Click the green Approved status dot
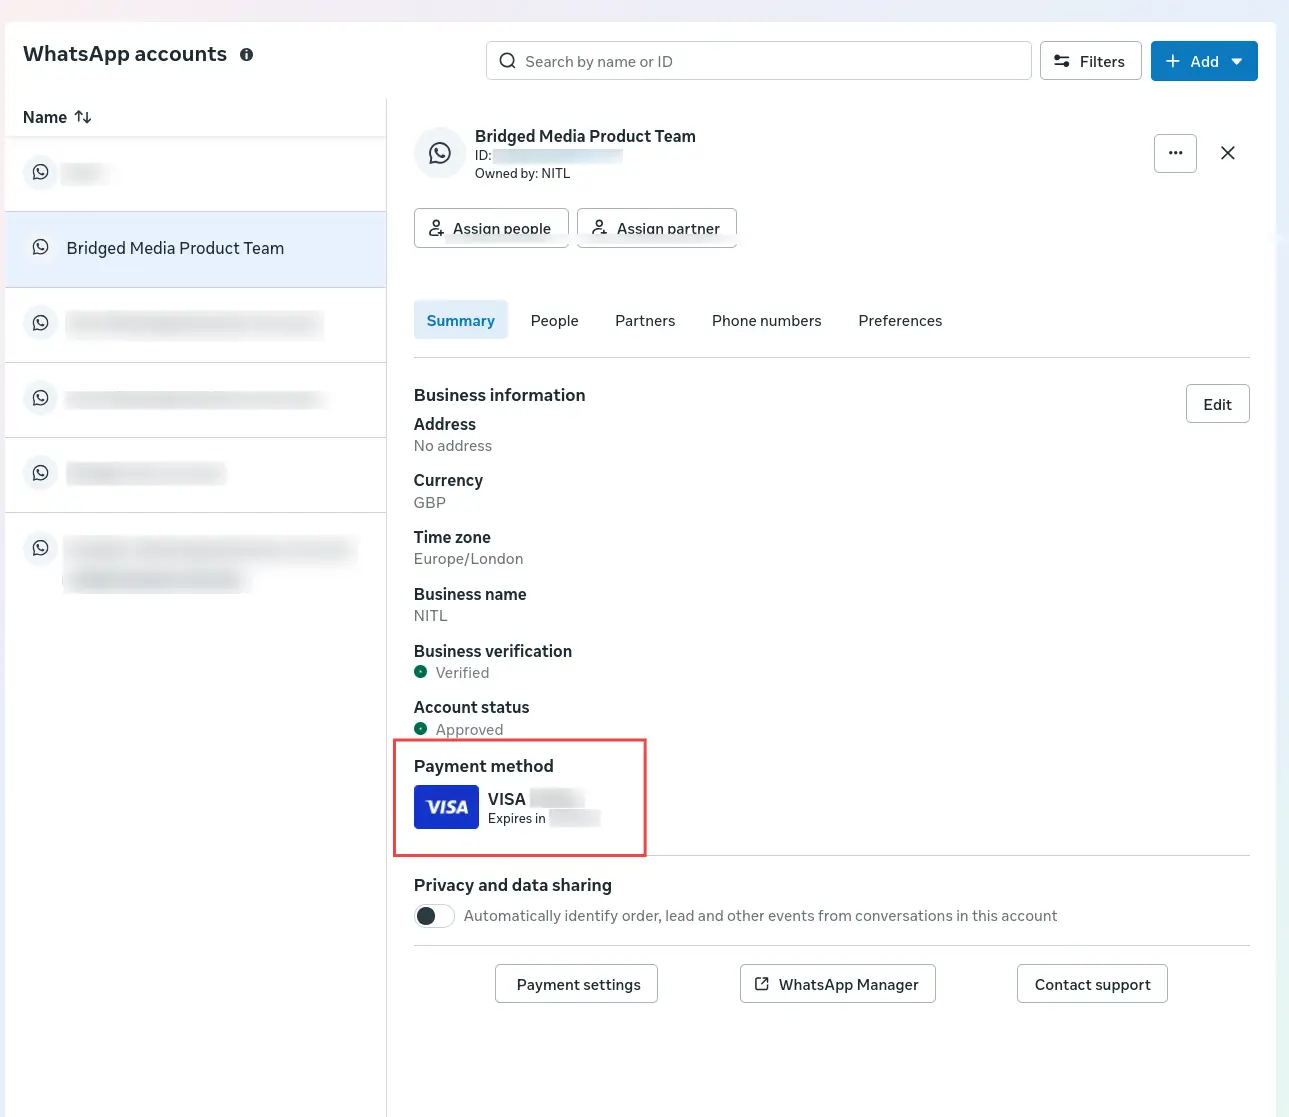Image resolution: width=1289 pixels, height=1117 pixels. tap(421, 729)
